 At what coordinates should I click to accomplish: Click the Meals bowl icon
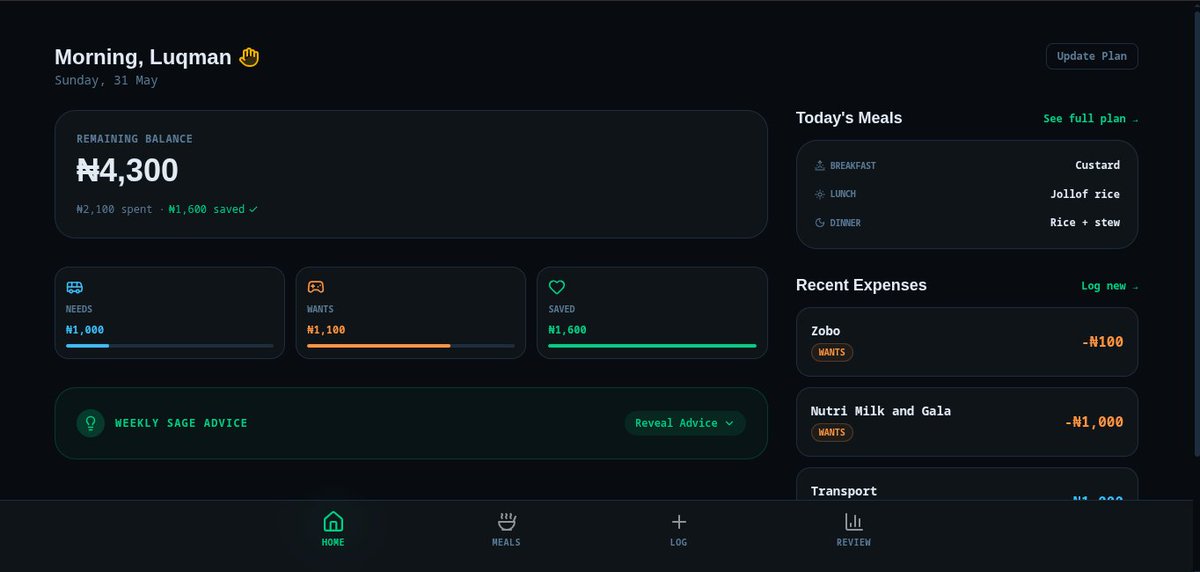click(x=507, y=521)
